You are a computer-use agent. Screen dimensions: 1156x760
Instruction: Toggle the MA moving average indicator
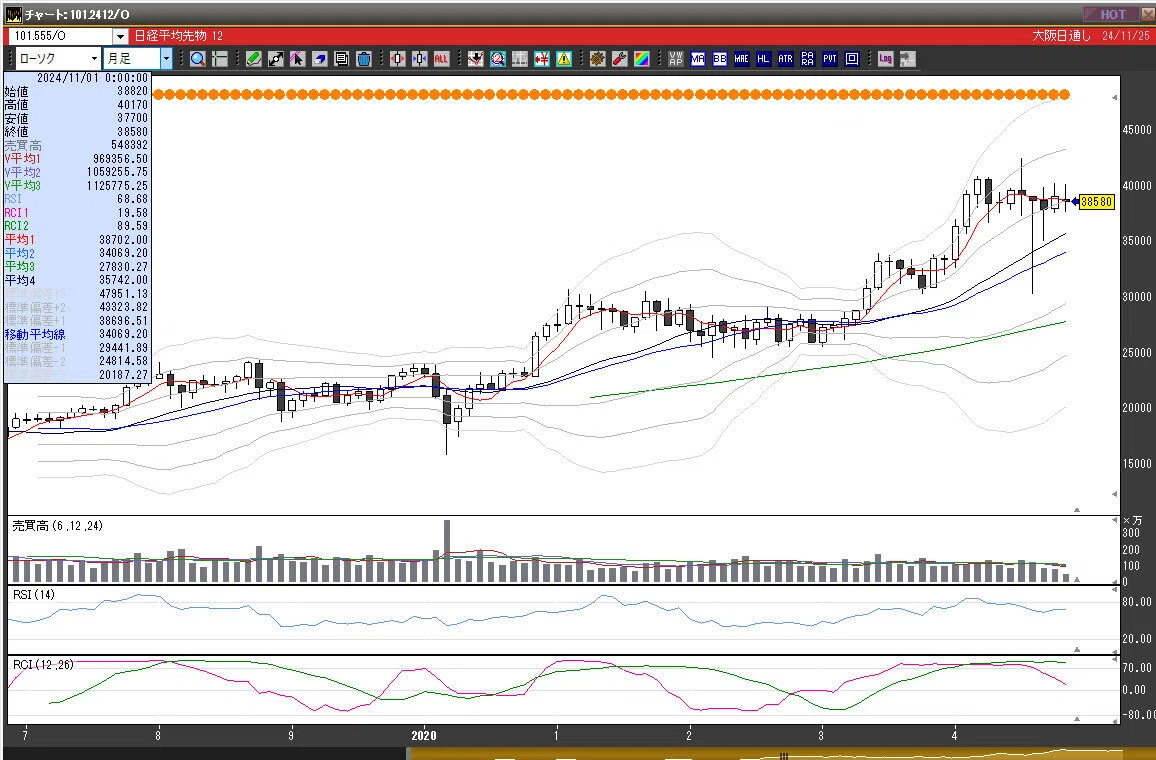tap(697, 59)
